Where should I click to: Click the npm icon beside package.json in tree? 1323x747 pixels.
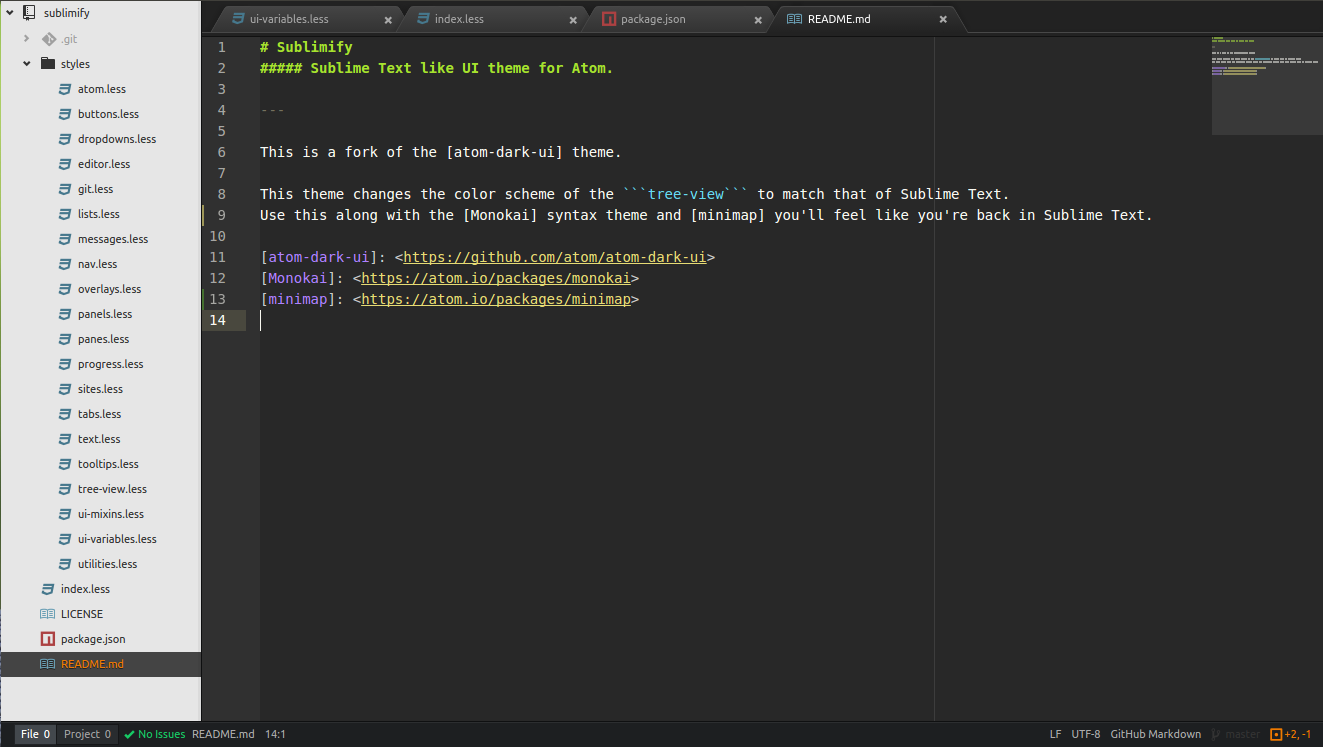tap(47, 639)
